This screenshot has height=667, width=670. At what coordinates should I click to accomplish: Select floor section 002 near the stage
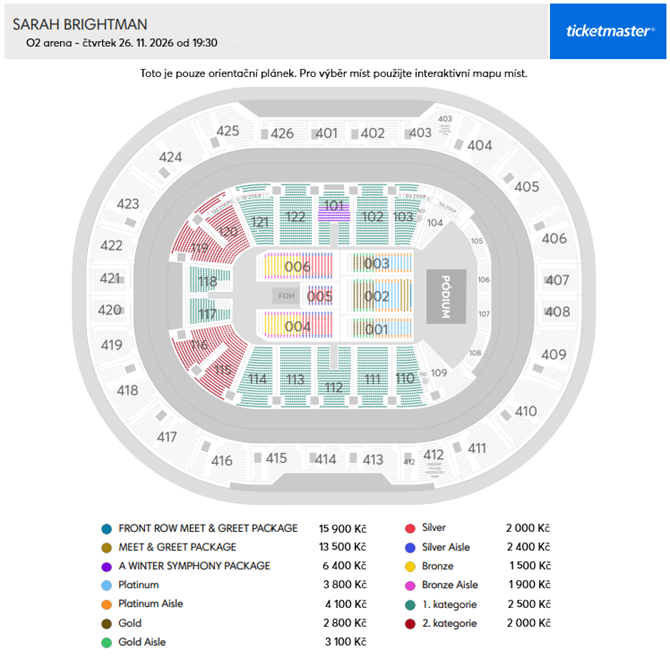pyautogui.click(x=376, y=296)
